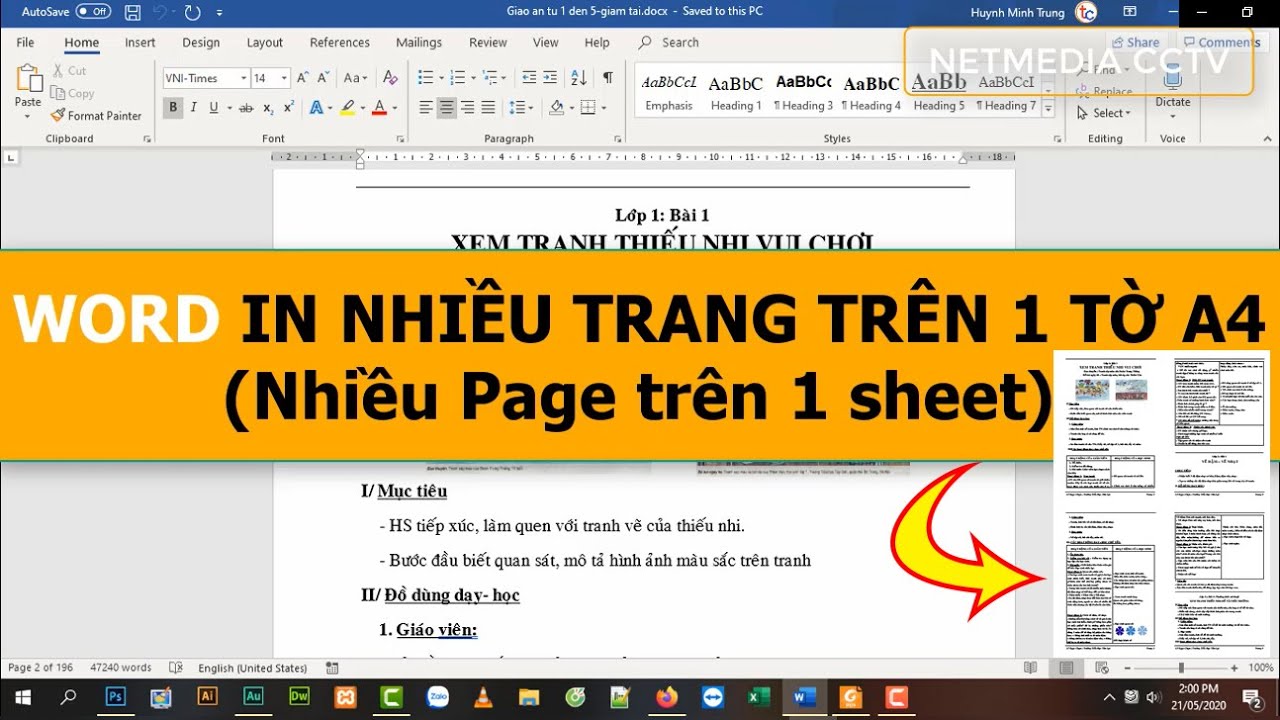Viewport: 1280px width, 720px height.
Task: Align text right
Action: (467, 108)
